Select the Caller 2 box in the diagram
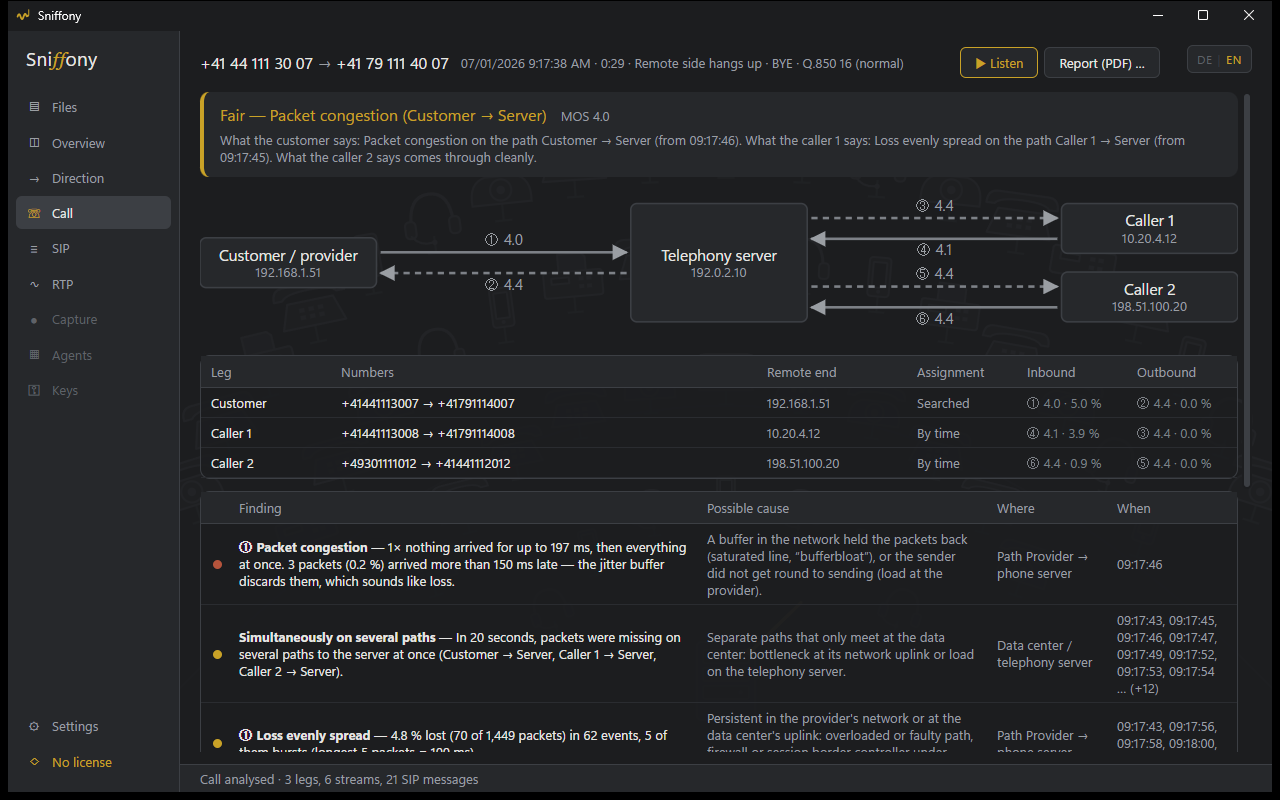 pyautogui.click(x=1149, y=297)
